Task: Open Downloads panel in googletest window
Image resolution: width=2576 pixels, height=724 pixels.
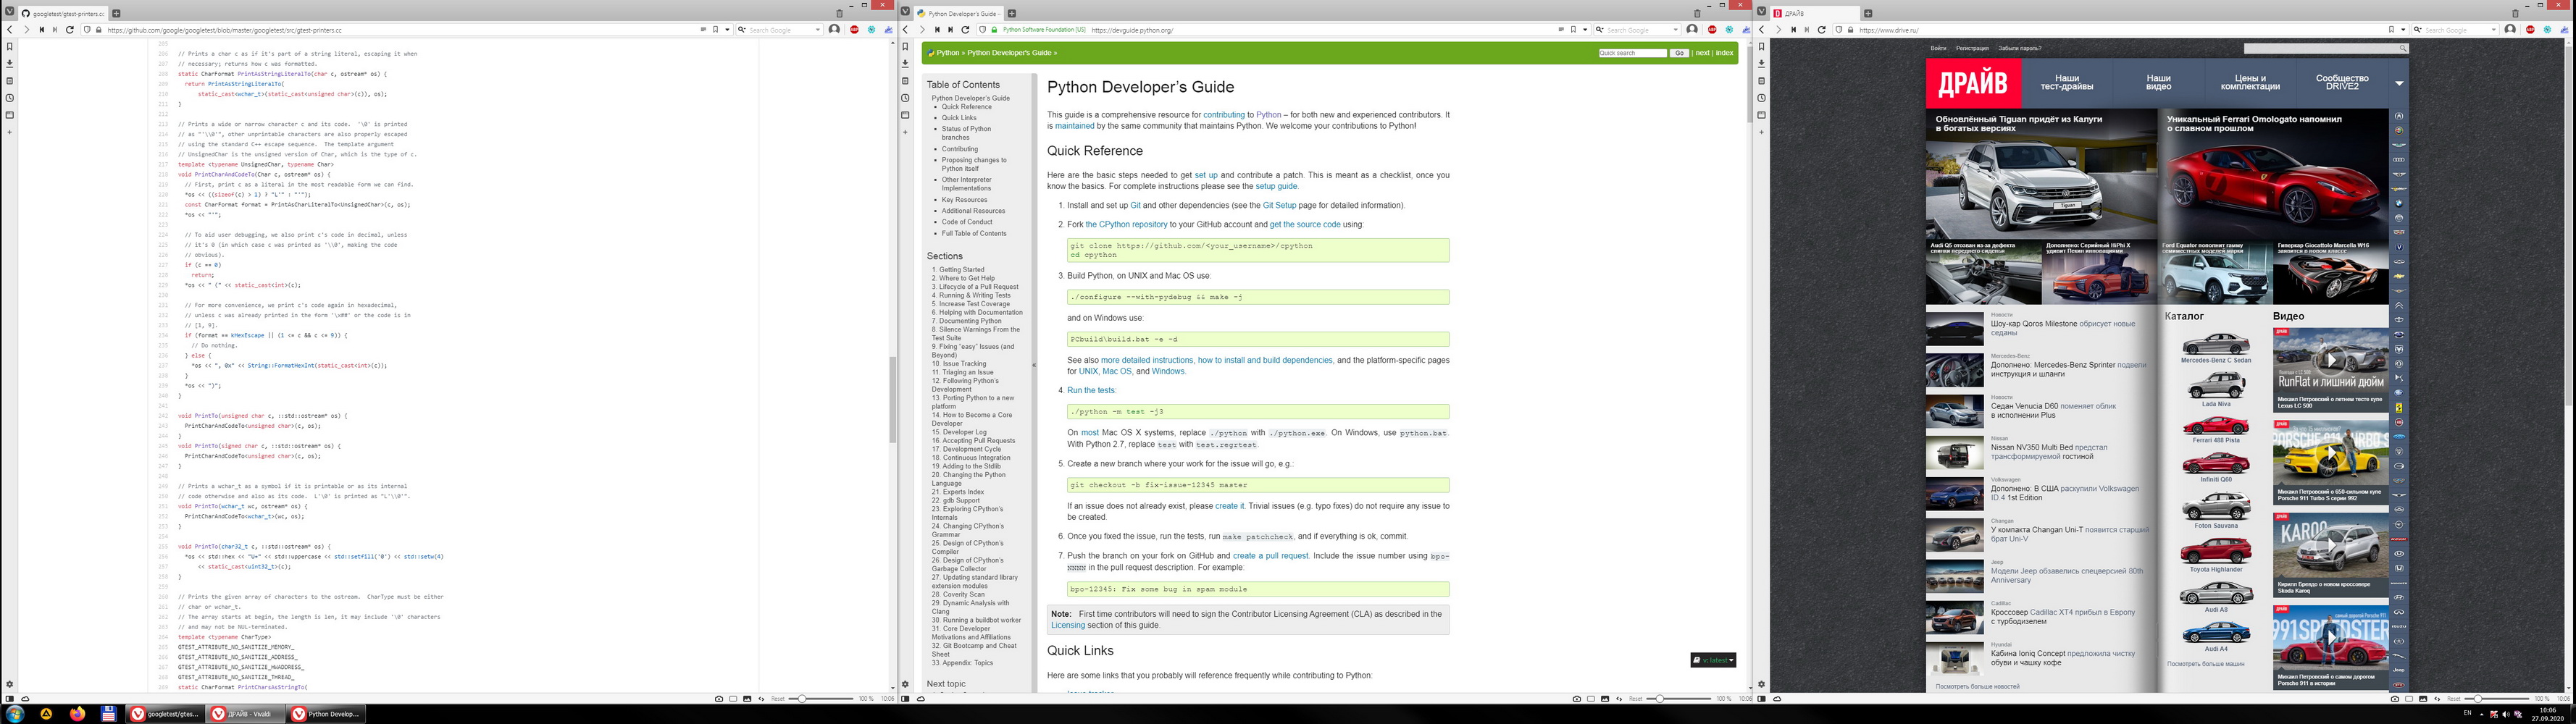Action: pyautogui.click(x=9, y=63)
